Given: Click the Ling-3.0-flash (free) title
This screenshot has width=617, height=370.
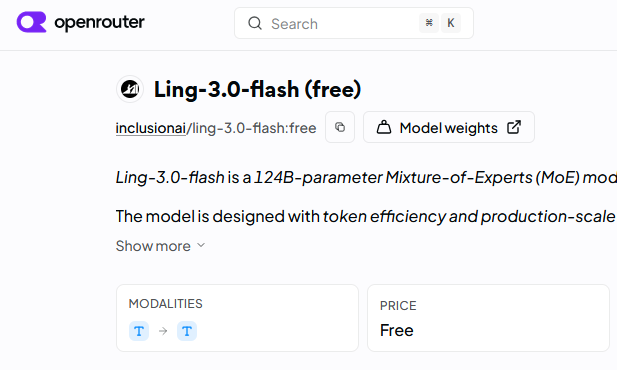Looking at the screenshot, I should coord(257,89).
